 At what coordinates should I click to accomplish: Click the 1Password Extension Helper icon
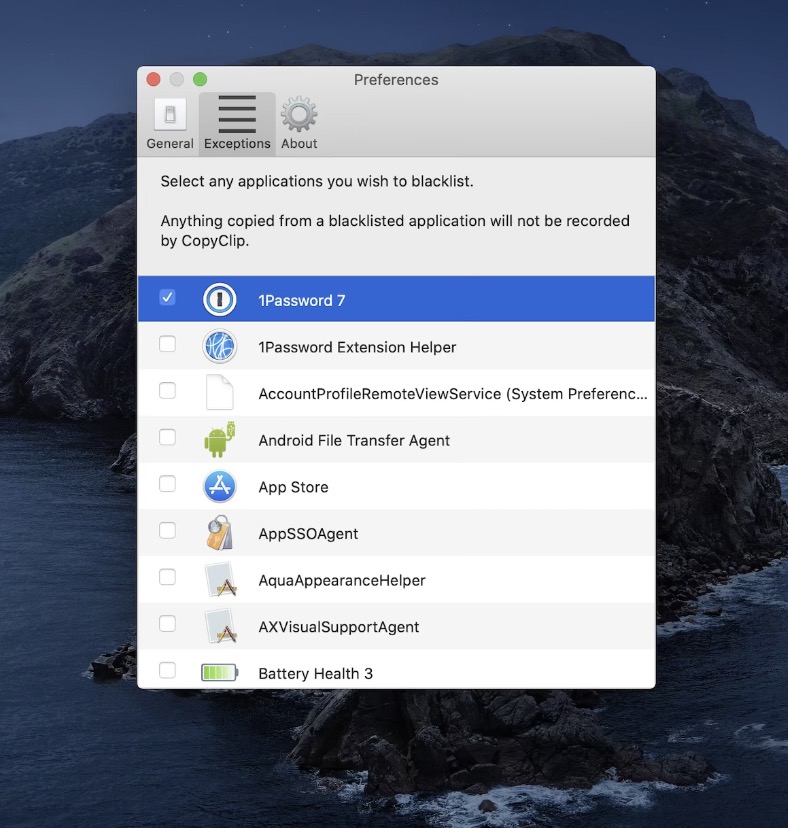[x=219, y=347]
